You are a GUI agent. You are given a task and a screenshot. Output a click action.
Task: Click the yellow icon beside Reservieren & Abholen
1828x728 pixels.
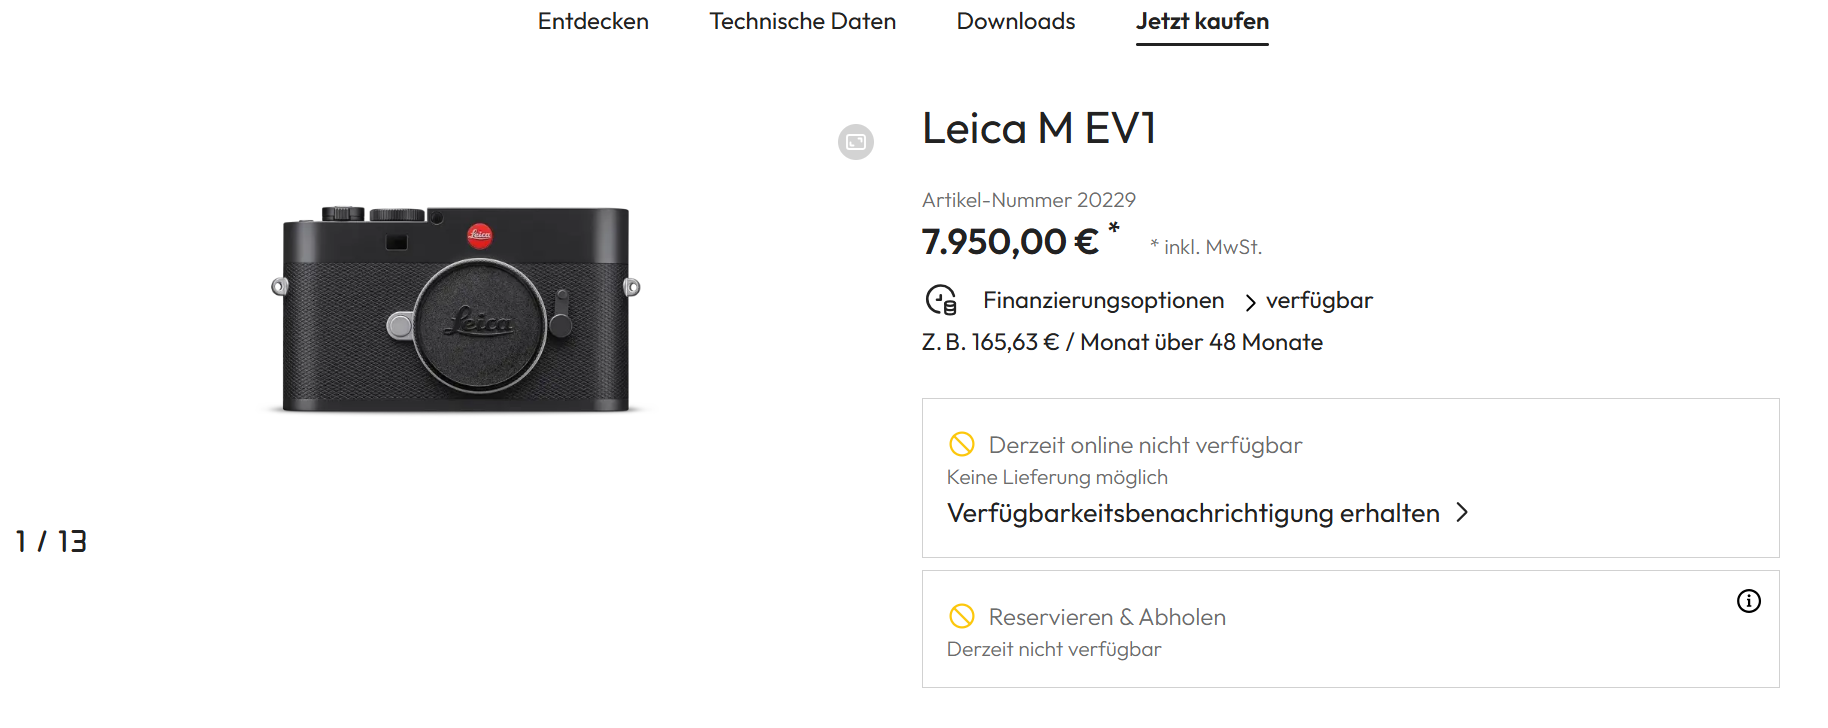click(961, 616)
